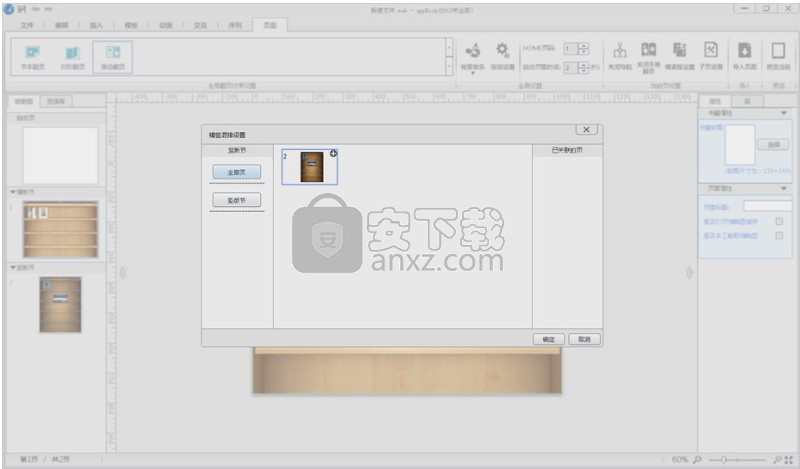
Task: Click the page title input field
Action: (x=767, y=207)
